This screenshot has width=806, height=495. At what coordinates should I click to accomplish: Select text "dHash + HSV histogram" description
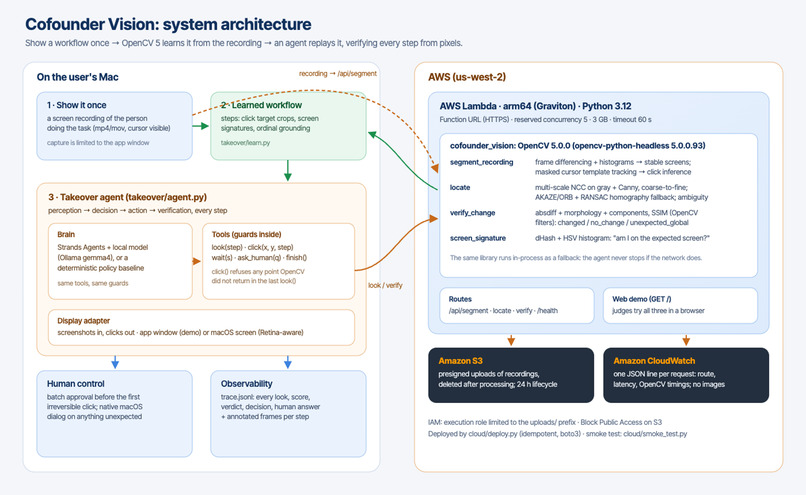pos(622,238)
